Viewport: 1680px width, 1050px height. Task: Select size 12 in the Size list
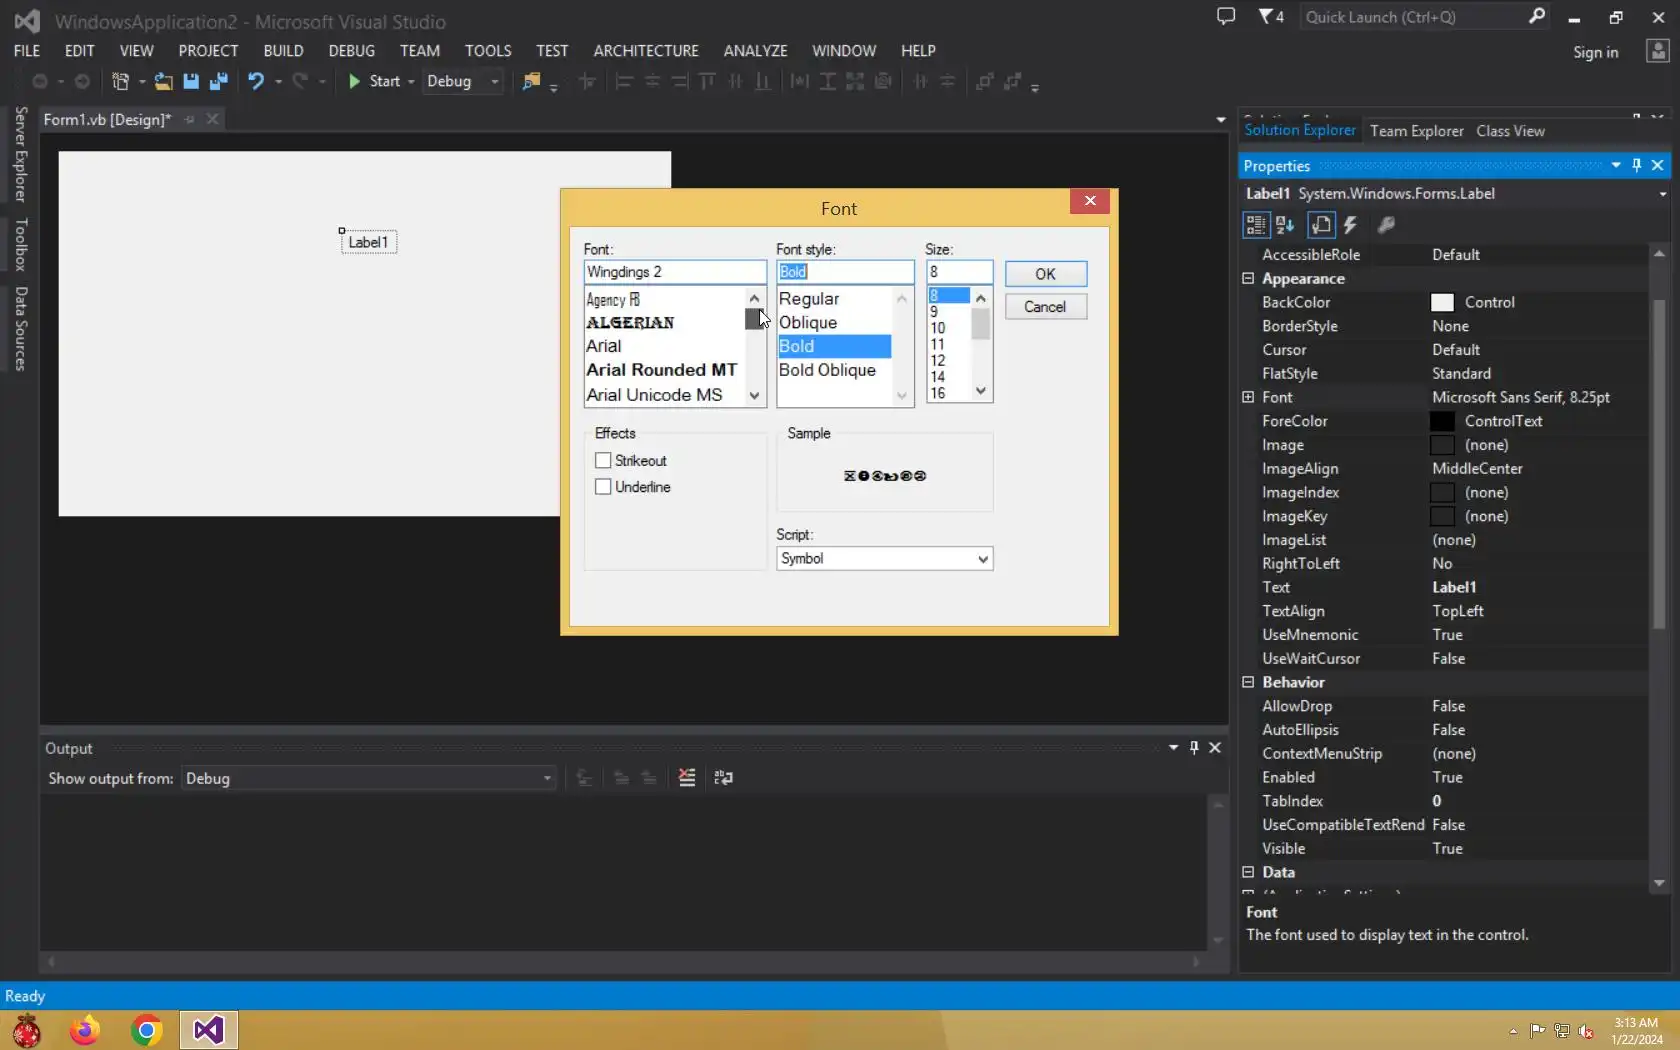coord(938,360)
